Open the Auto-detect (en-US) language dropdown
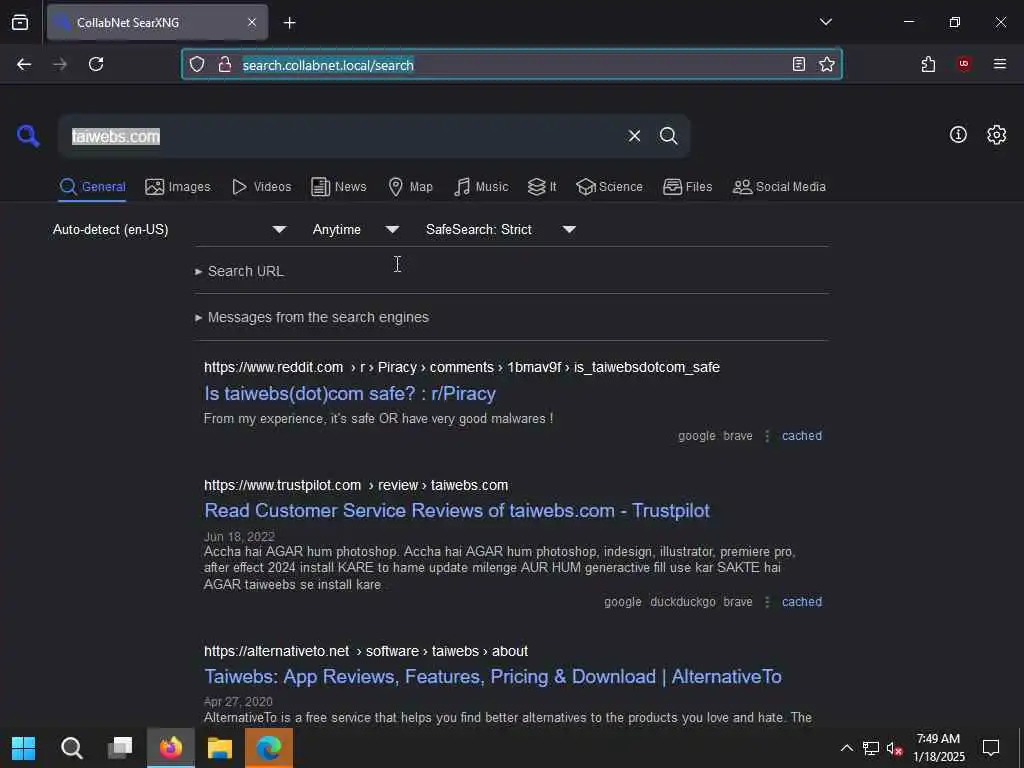1024x768 pixels. click(169, 229)
